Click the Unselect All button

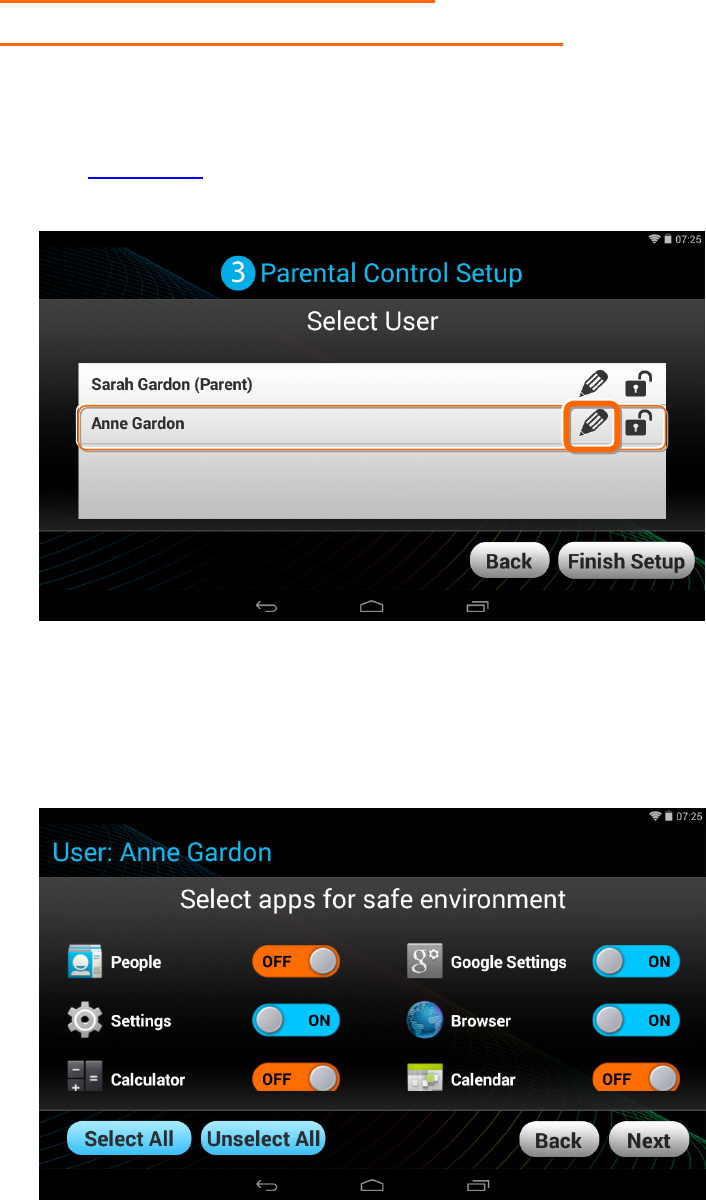(263, 1138)
